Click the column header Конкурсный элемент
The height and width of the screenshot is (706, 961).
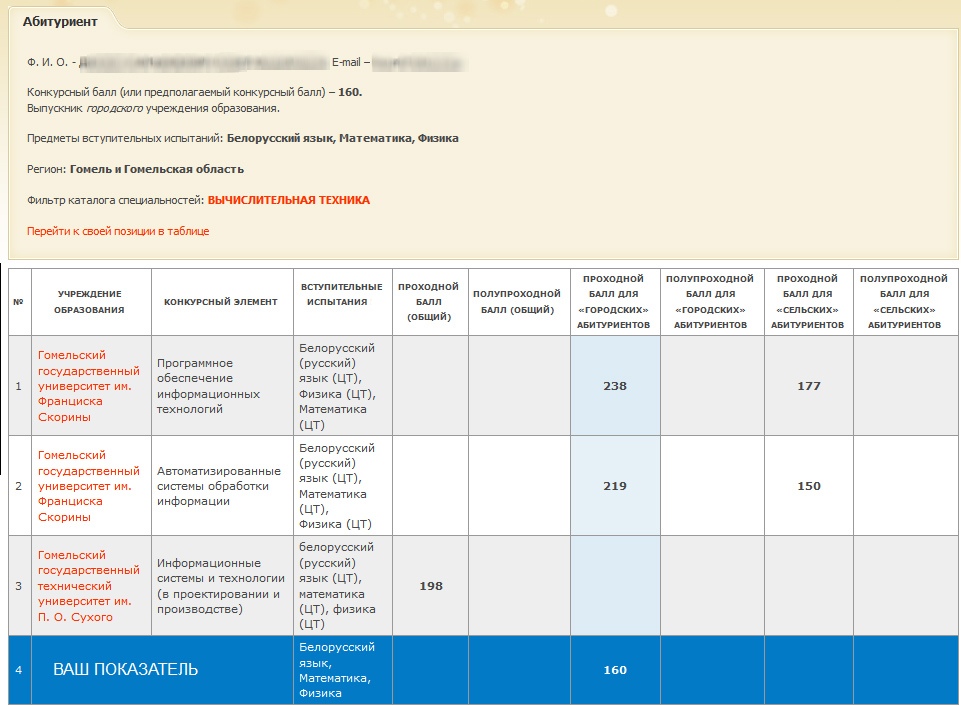[221, 302]
